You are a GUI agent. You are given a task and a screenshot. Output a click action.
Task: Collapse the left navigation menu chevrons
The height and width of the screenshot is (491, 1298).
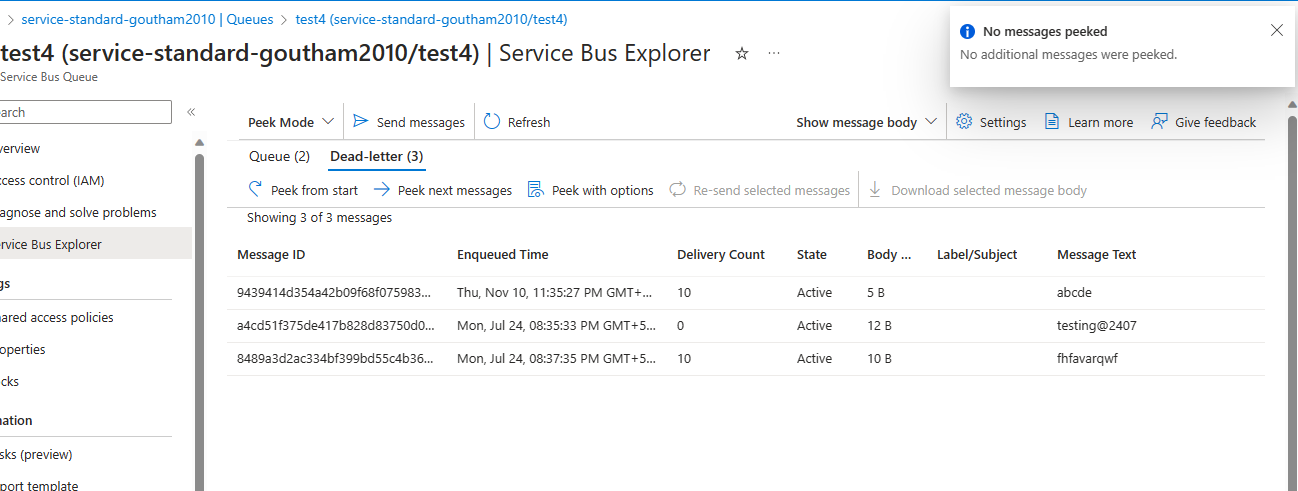(191, 112)
